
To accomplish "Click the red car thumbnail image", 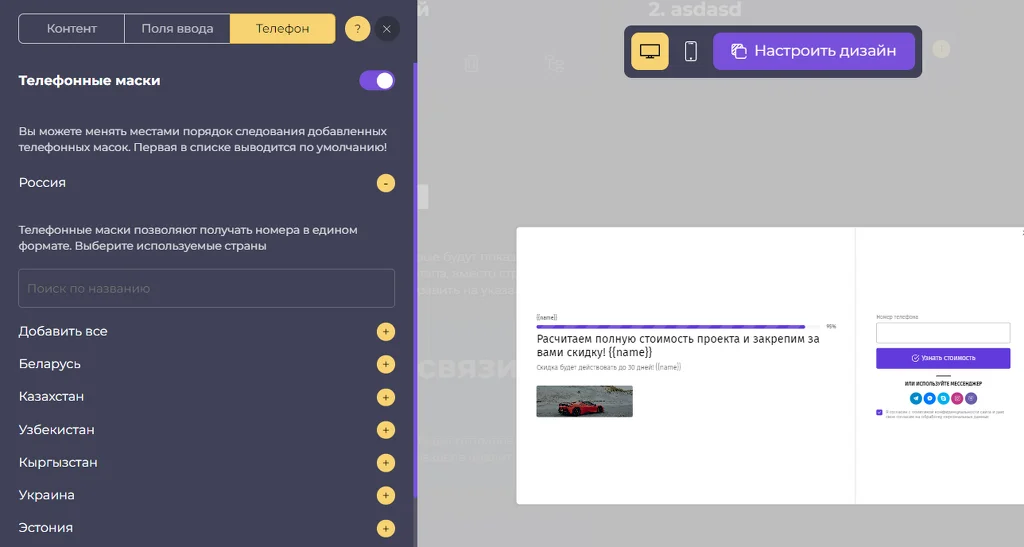I will point(584,401).
